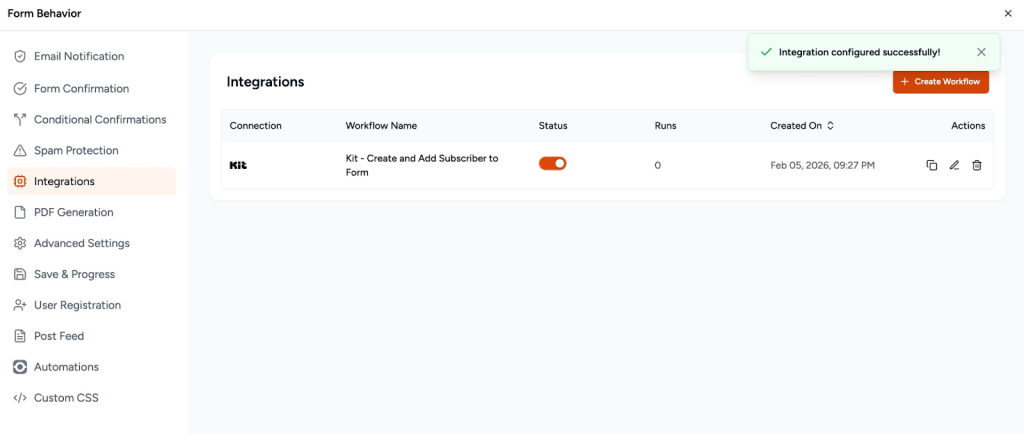
Task: Sort by the Created On column arrows
Action: (x=830, y=126)
